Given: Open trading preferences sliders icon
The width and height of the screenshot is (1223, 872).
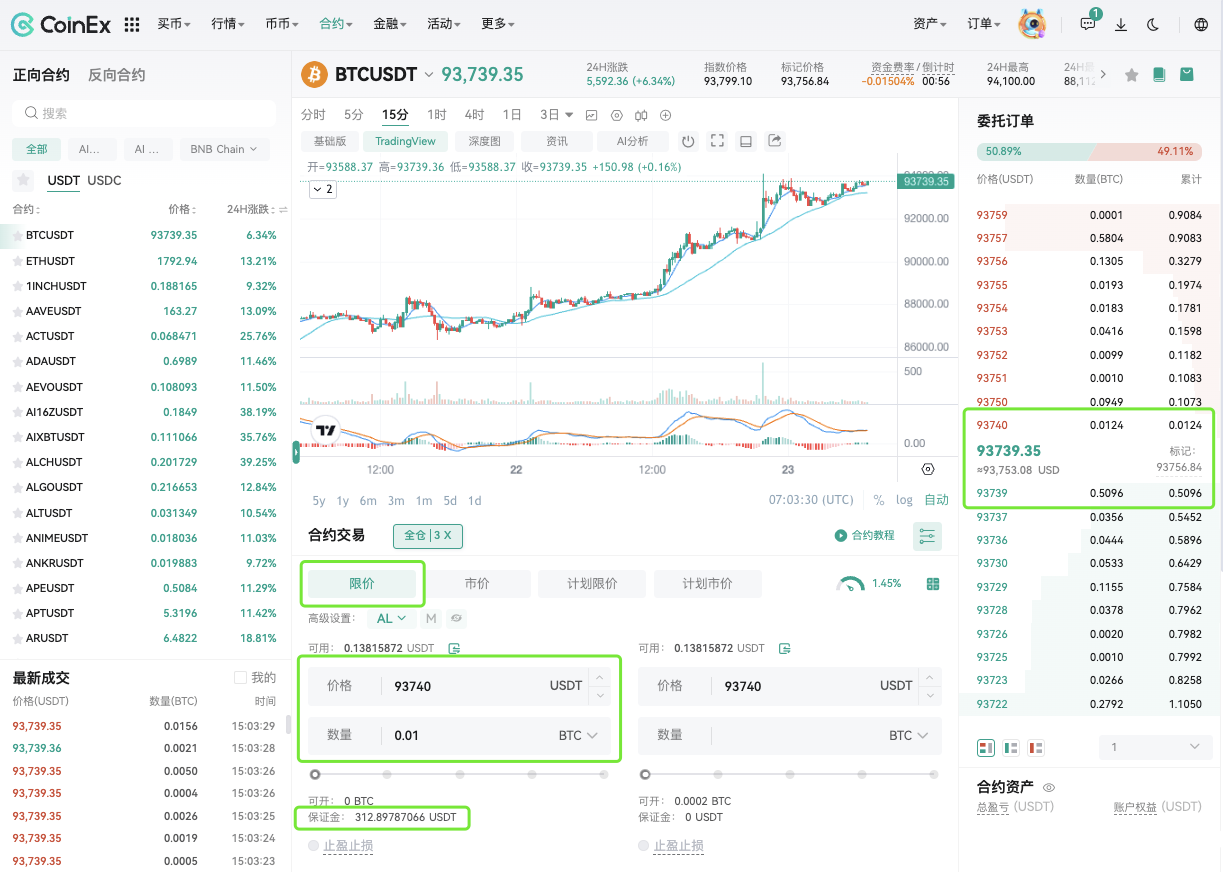Looking at the screenshot, I should pos(928,536).
